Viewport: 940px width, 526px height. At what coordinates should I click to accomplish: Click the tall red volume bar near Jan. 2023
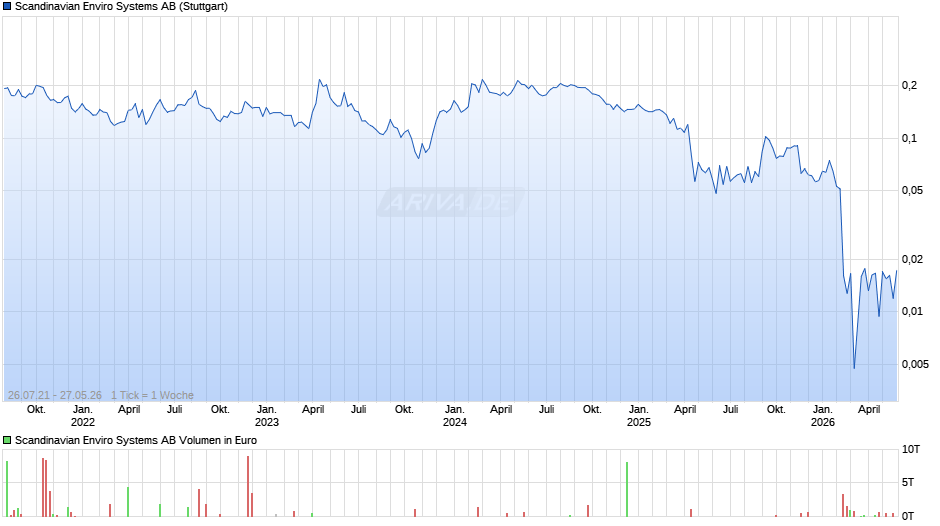pyautogui.click(x=248, y=486)
